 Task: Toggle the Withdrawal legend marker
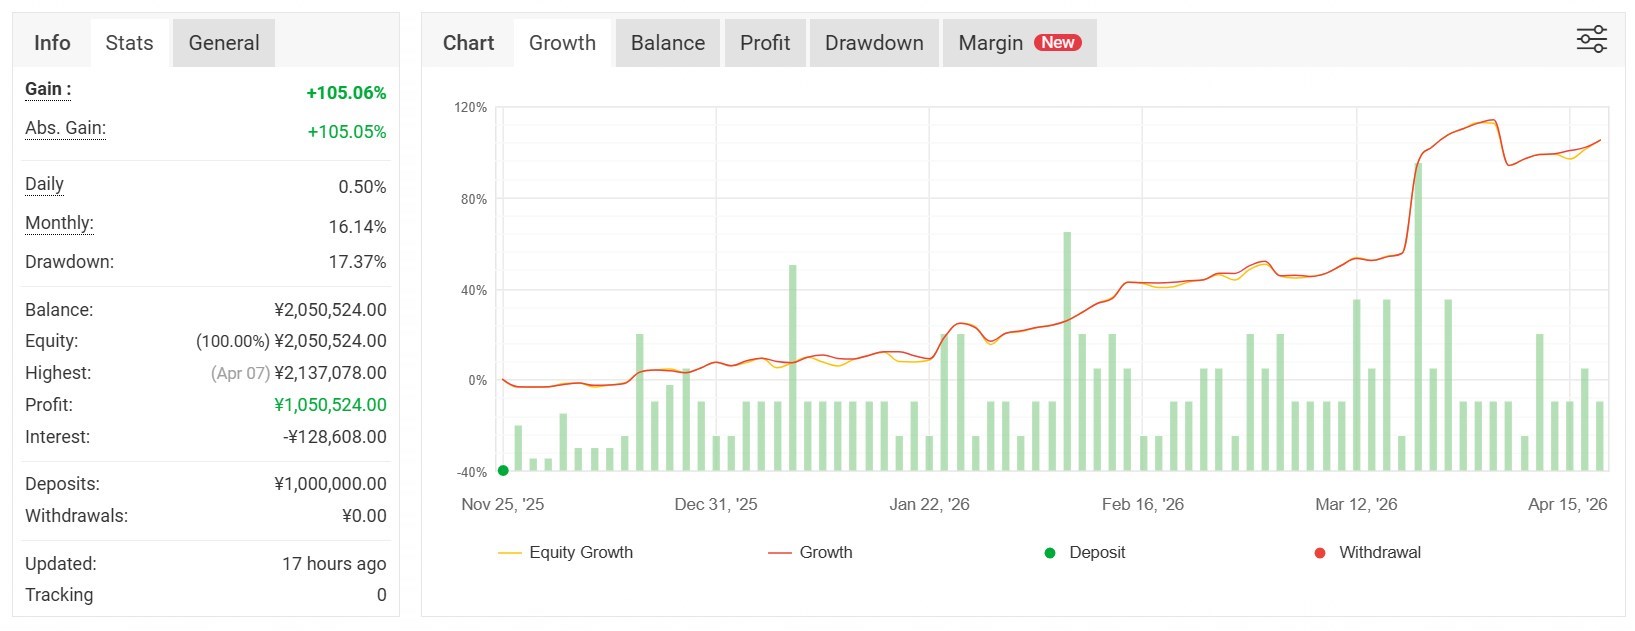tap(1367, 552)
